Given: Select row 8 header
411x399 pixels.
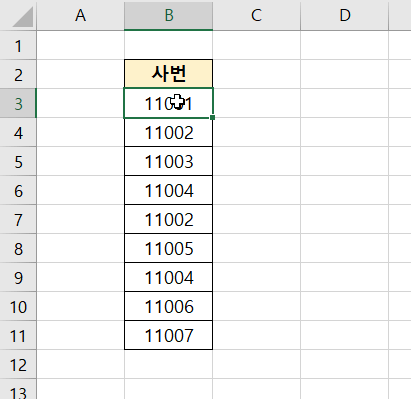Looking at the screenshot, I should tap(18, 248).
